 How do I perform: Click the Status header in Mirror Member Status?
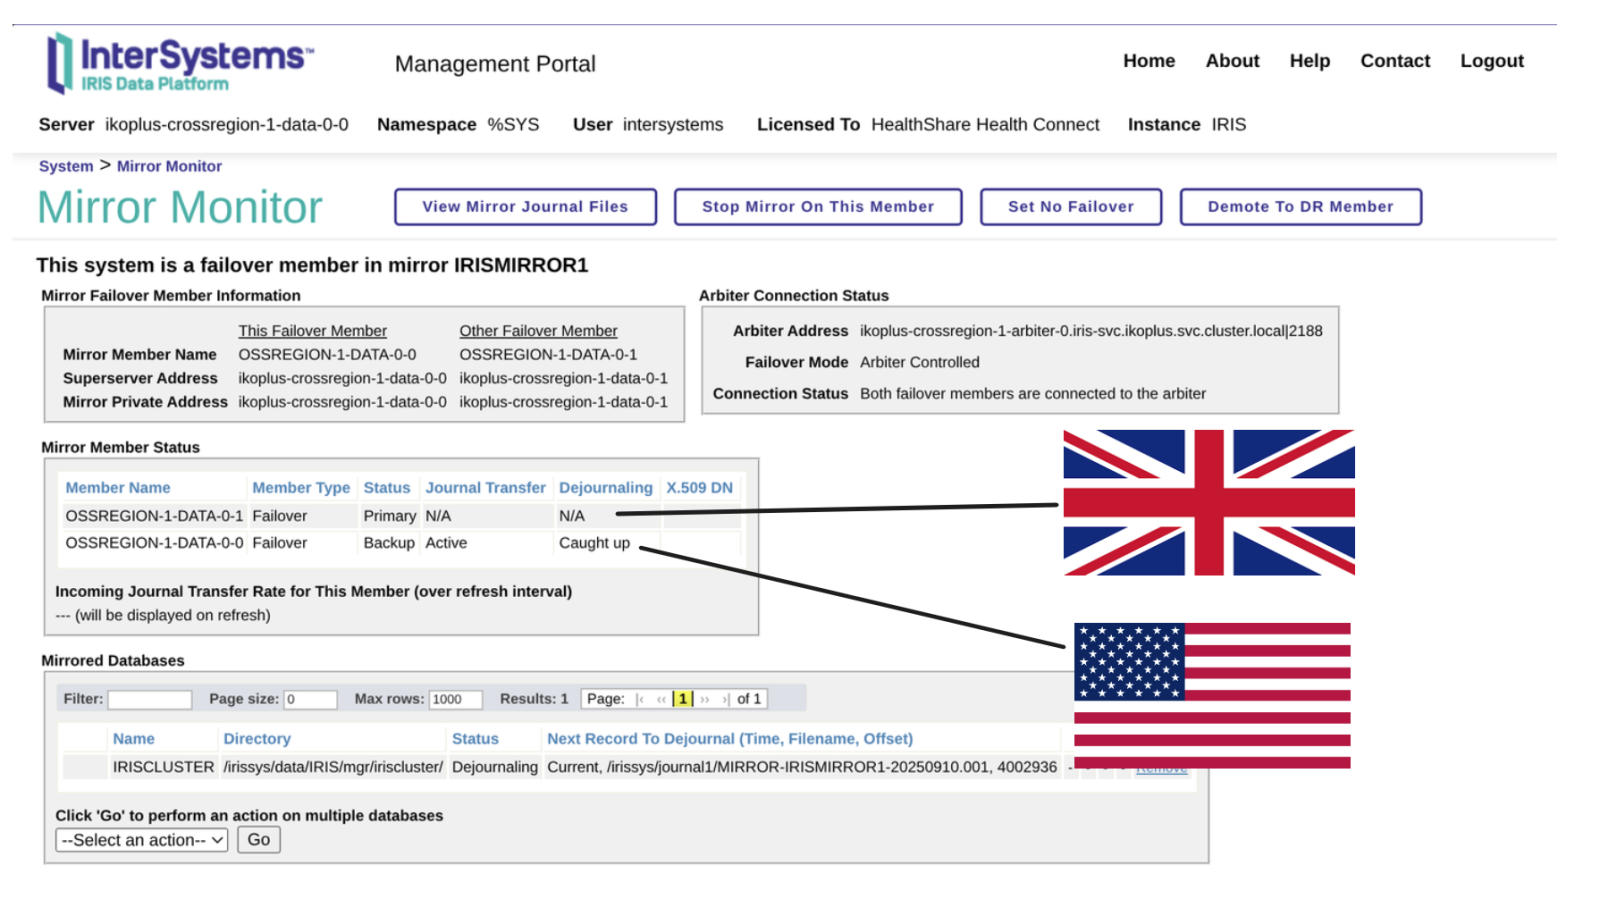pyautogui.click(x=387, y=488)
